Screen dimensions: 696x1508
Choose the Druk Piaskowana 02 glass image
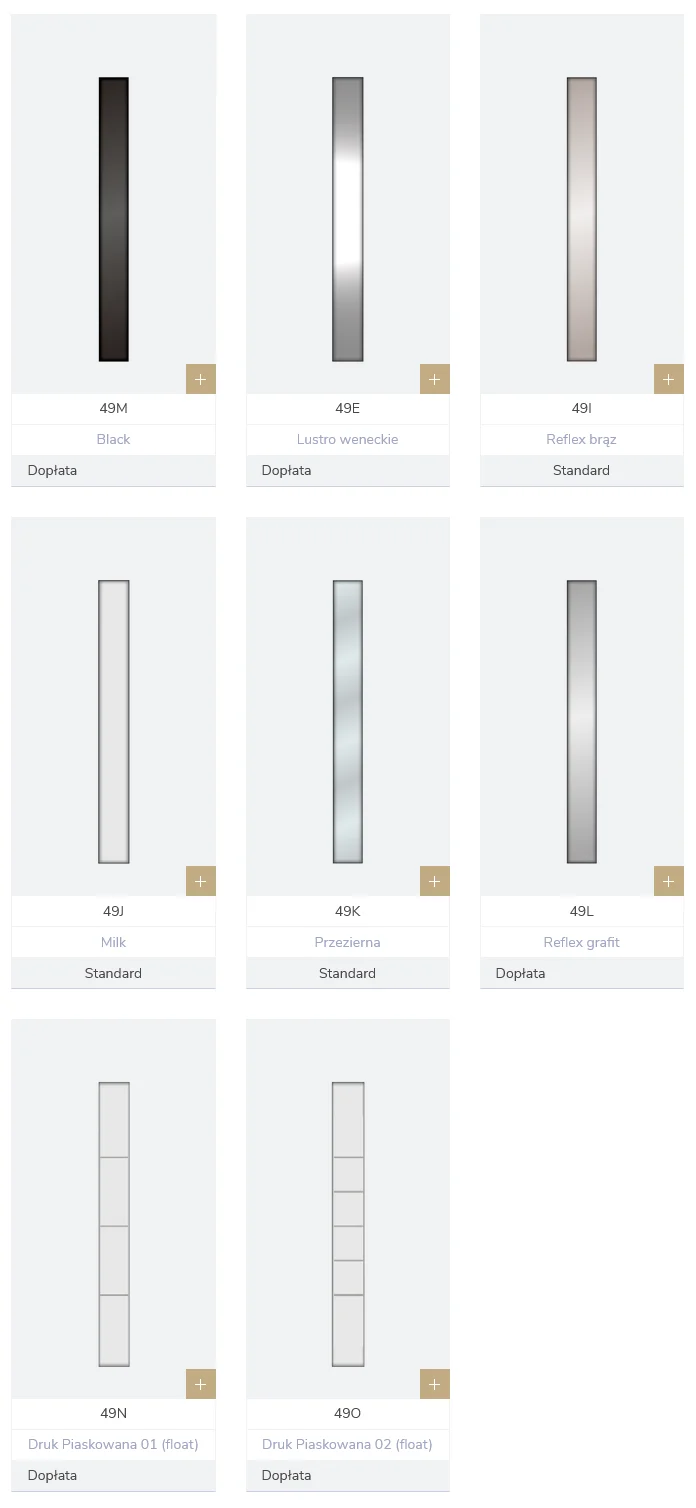pos(348,1224)
